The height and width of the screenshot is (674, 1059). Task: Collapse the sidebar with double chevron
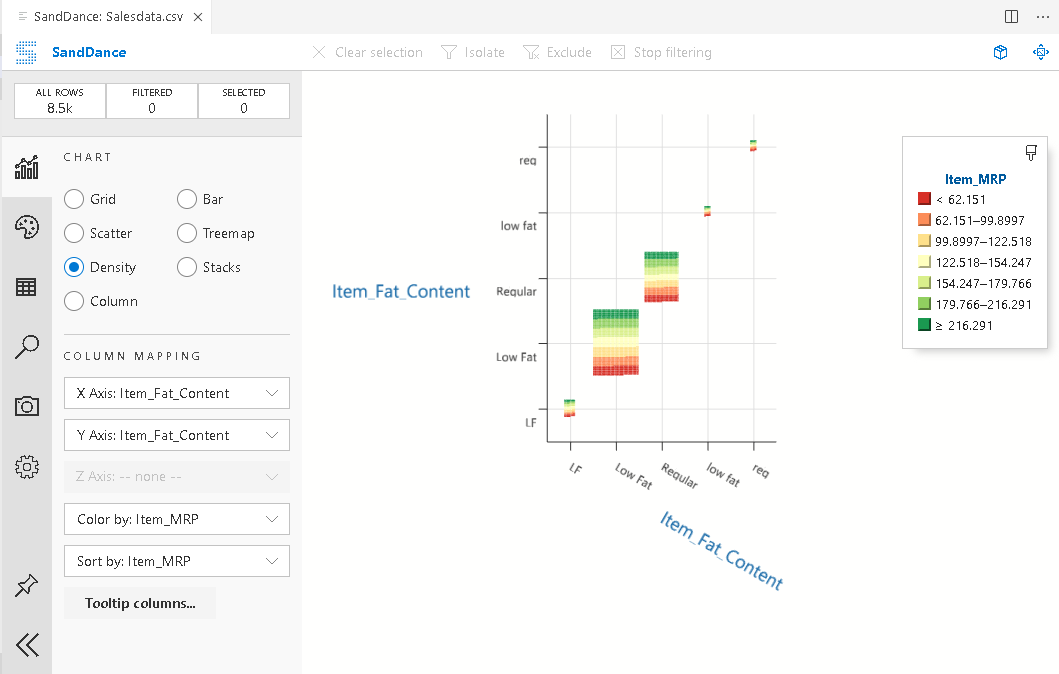coord(27,645)
